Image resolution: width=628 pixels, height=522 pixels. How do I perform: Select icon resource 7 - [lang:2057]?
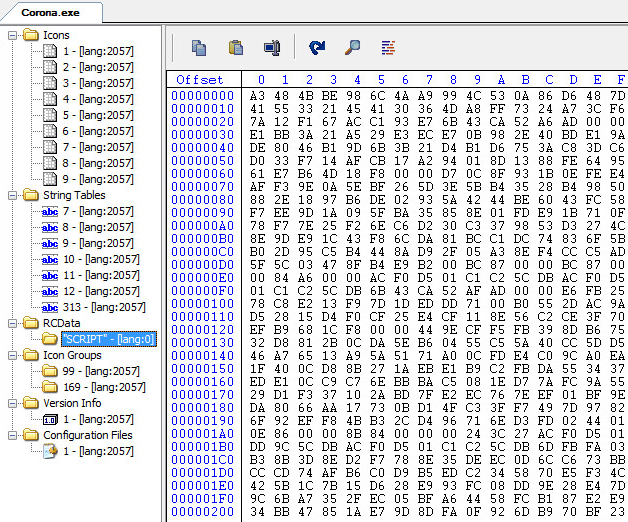[98, 147]
